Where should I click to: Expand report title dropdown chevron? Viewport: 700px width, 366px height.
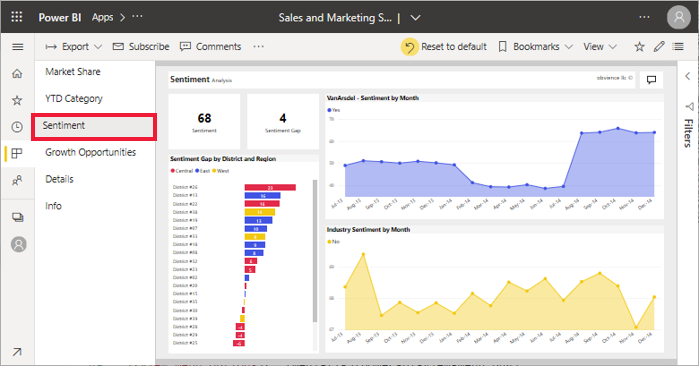[x=415, y=18]
